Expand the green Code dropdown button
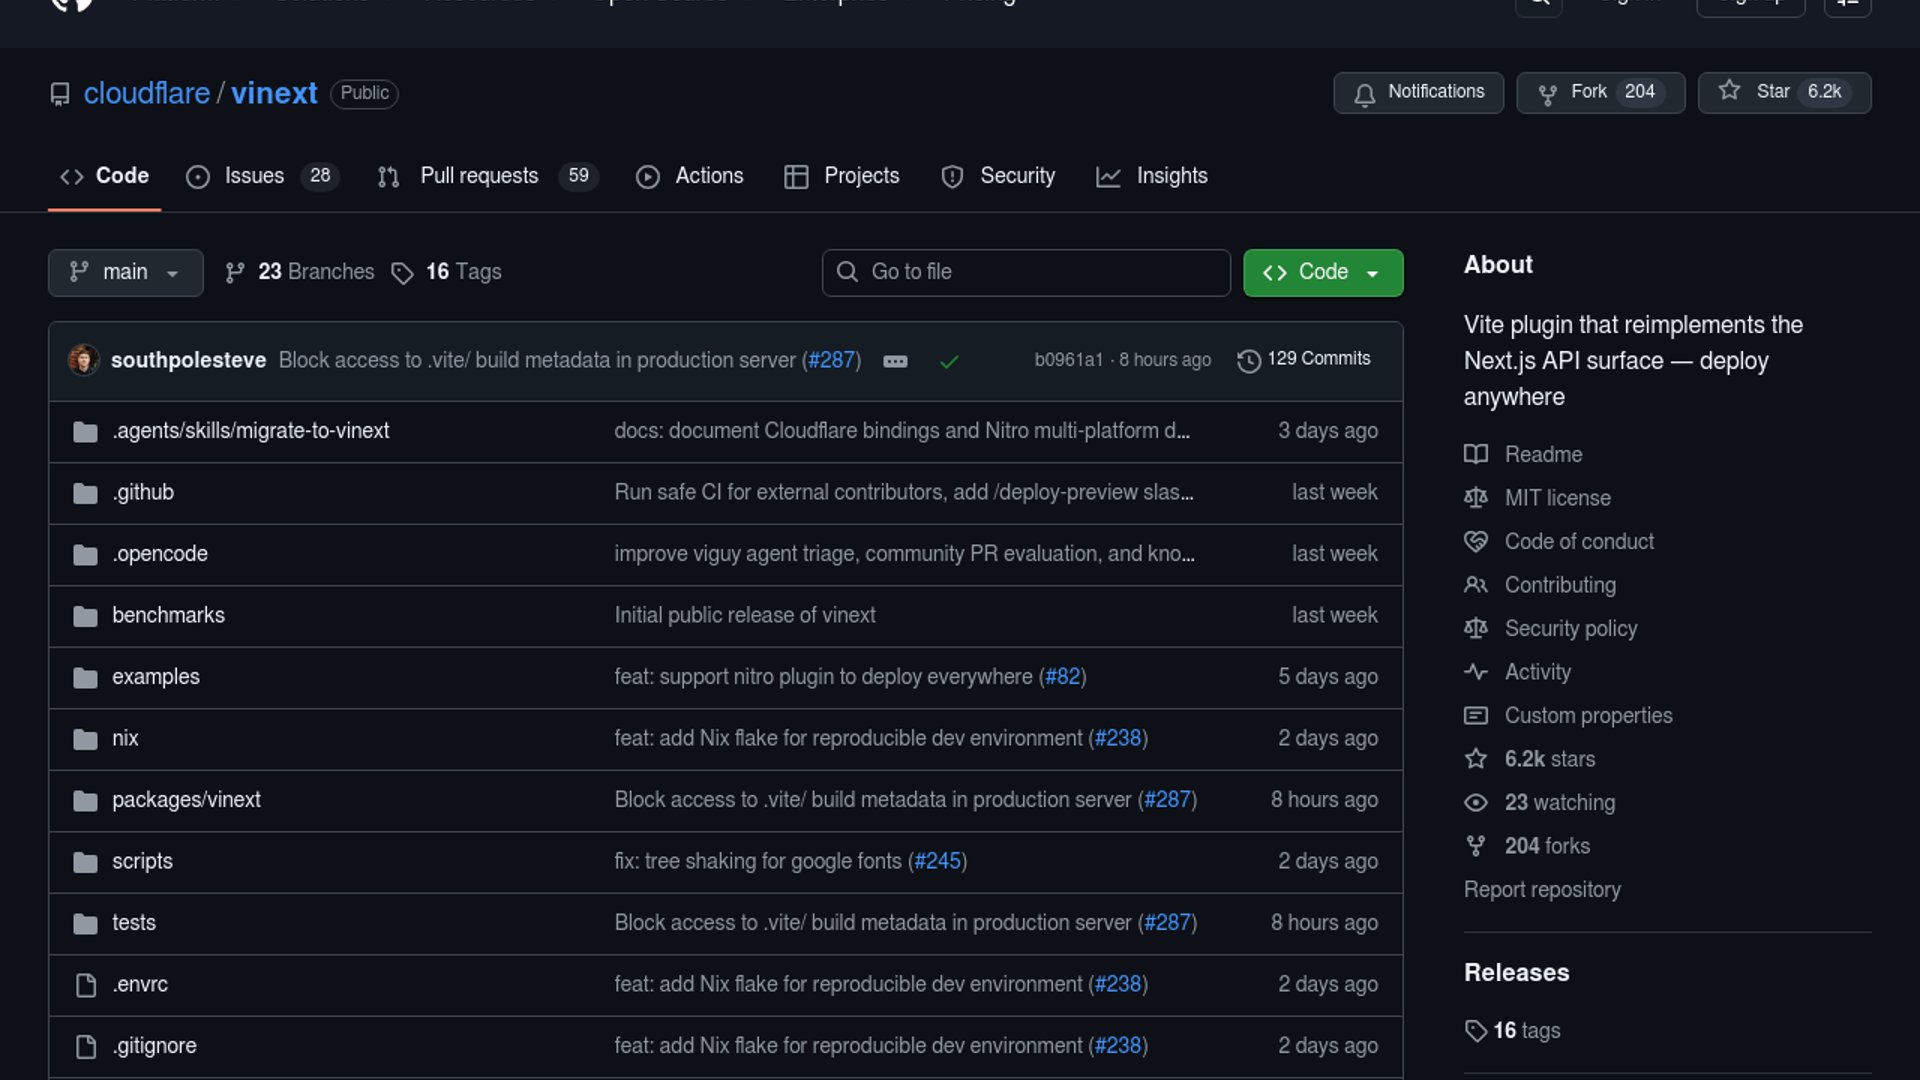 click(x=1322, y=272)
